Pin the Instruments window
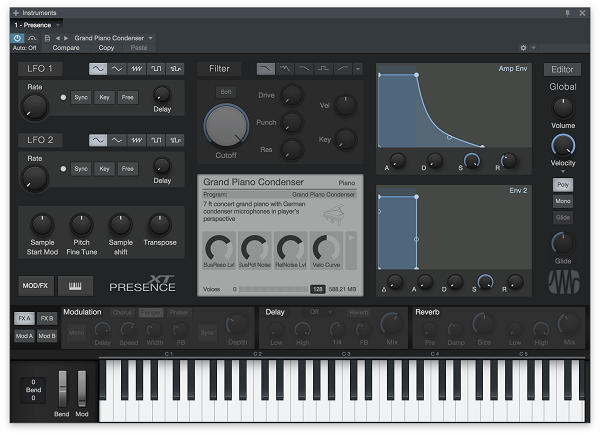 coord(567,13)
